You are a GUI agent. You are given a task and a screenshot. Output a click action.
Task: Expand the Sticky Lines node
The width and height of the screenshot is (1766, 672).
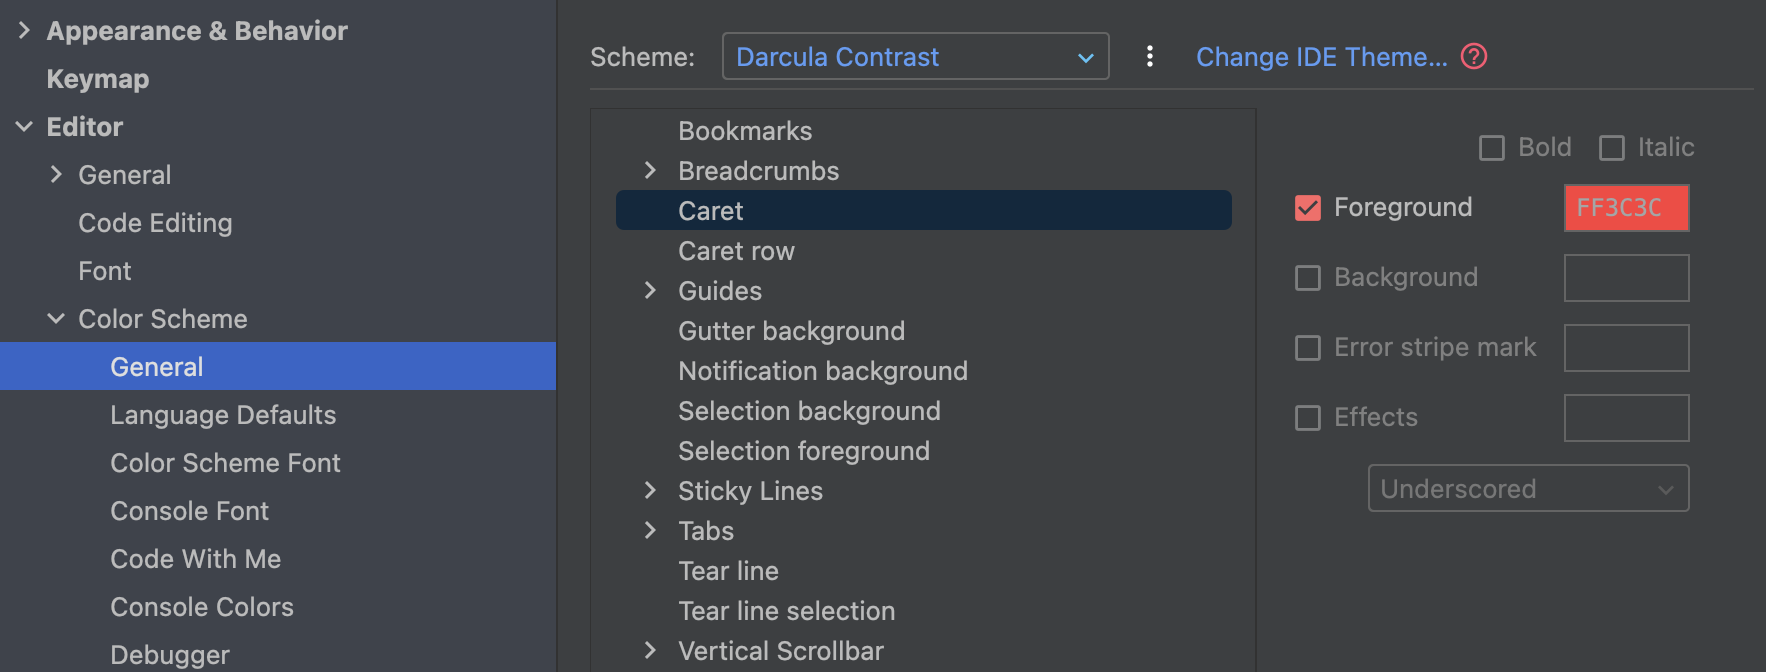click(x=650, y=491)
